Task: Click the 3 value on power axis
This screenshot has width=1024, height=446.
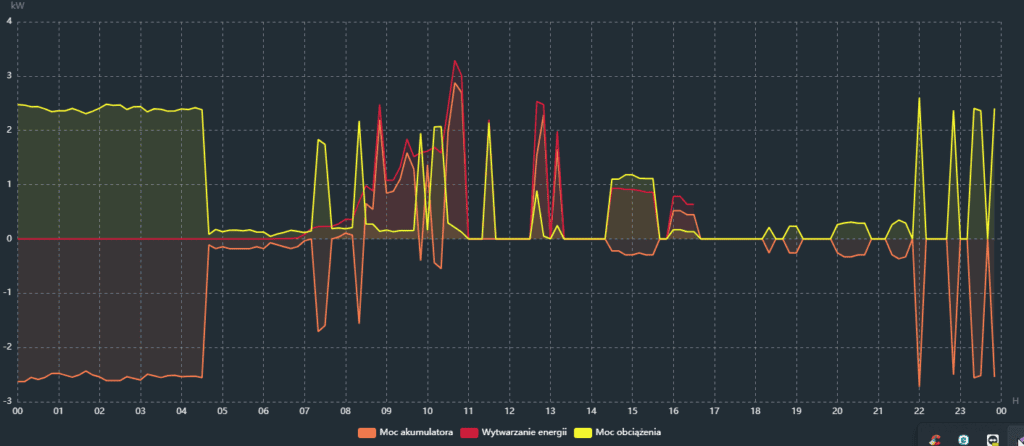Action: 8,76
